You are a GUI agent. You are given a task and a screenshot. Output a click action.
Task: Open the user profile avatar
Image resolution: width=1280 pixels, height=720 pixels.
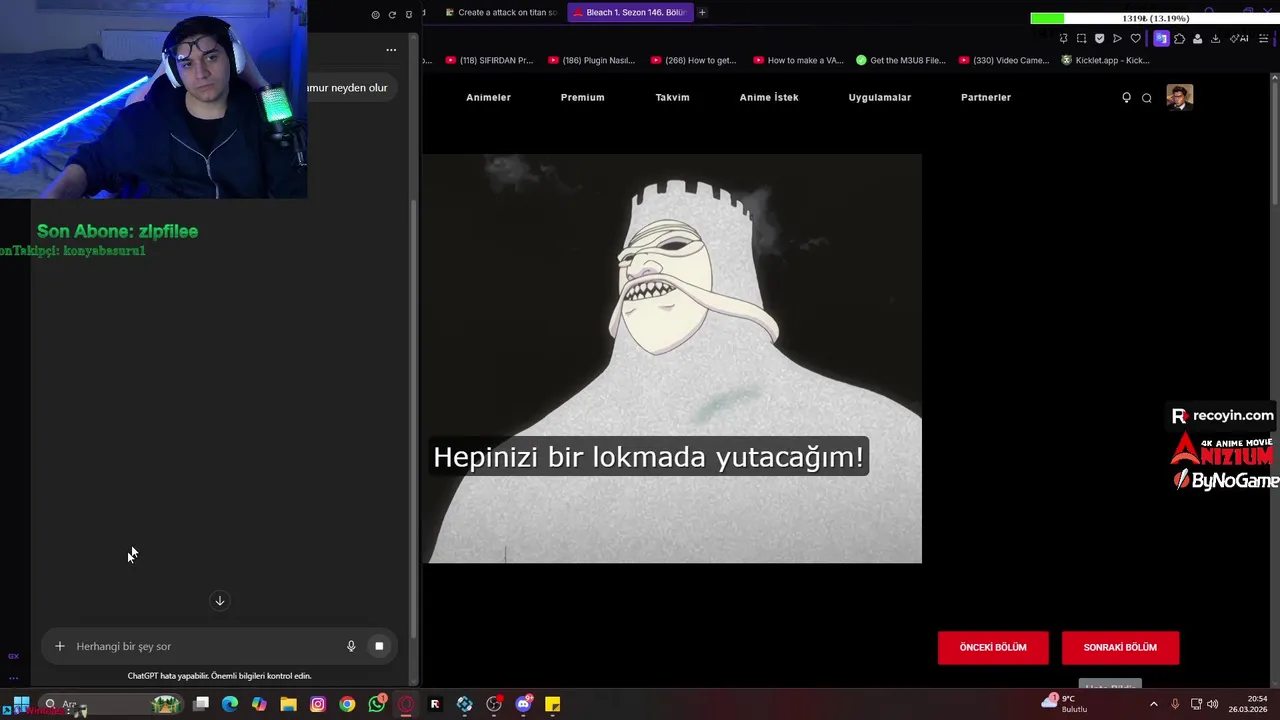(1179, 97)
